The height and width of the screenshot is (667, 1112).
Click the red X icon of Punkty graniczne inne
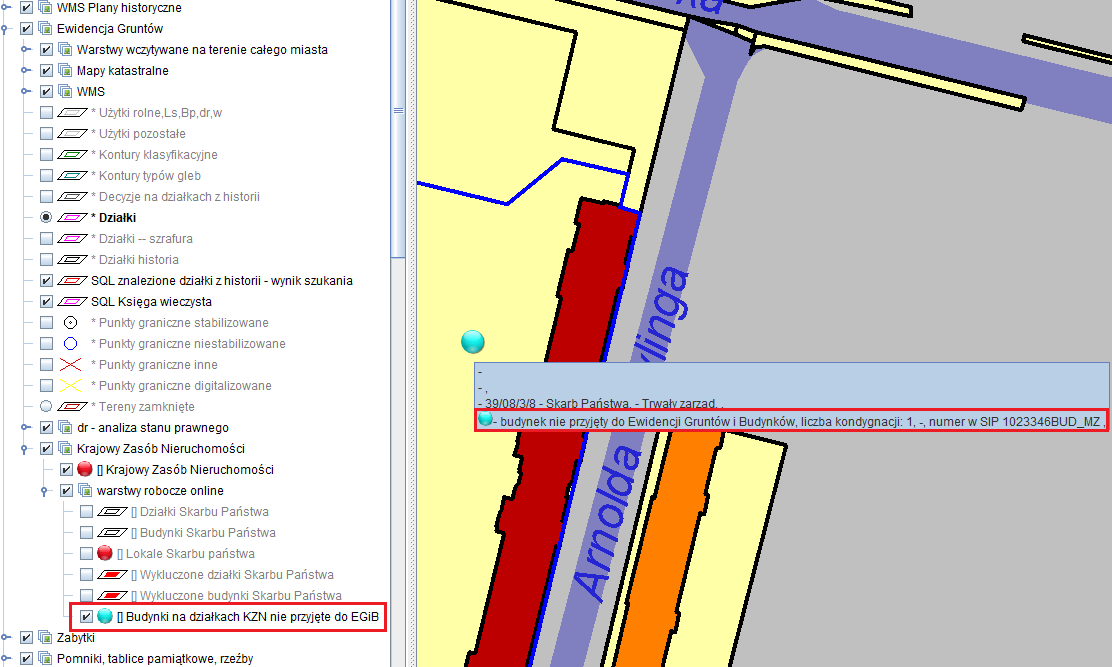(x=71, y=365)
